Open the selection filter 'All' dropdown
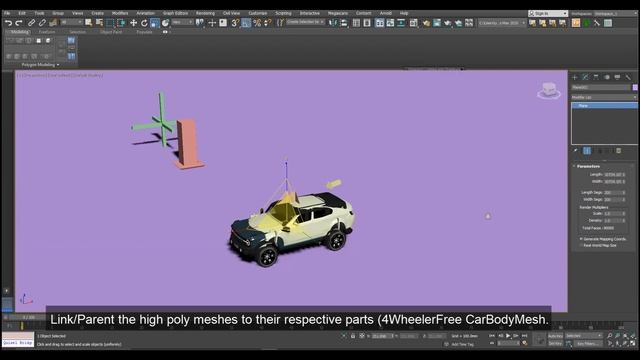 pos(71,22)
